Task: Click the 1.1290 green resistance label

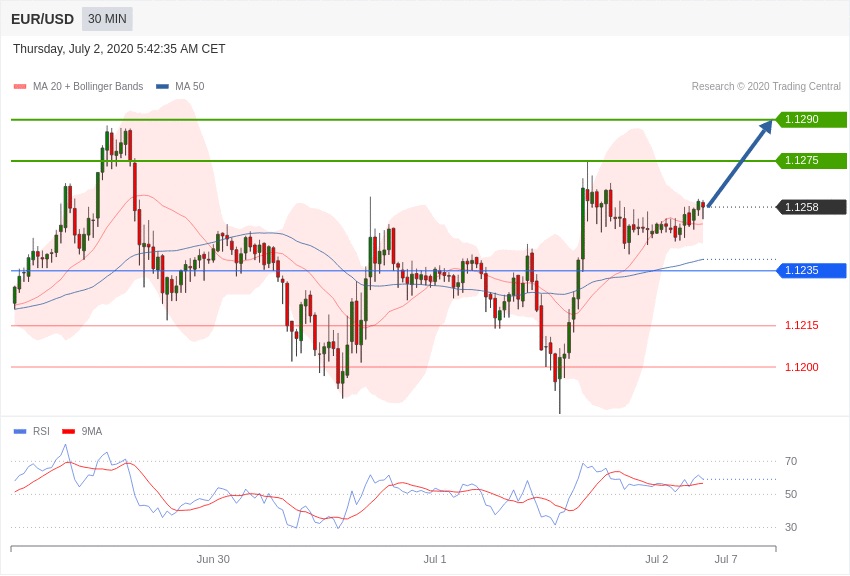Action: pos(811,119)
